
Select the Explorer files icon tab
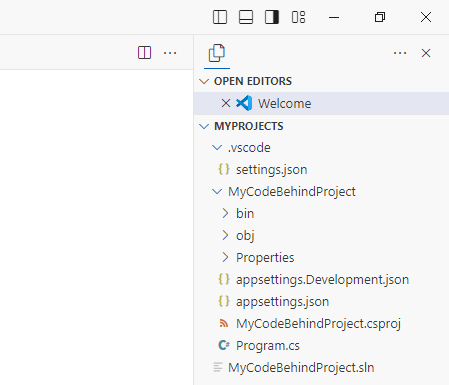click(217, 53)
